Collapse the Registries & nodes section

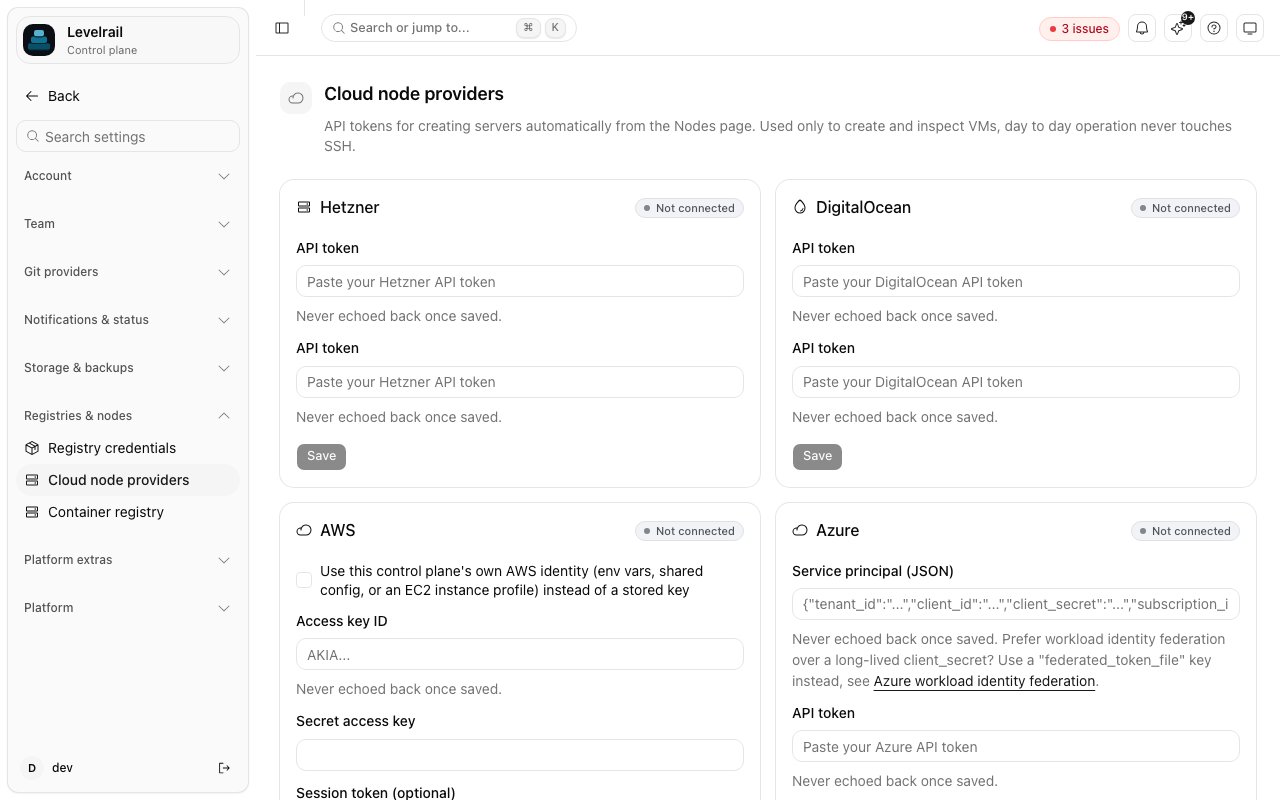coord(128,416)
